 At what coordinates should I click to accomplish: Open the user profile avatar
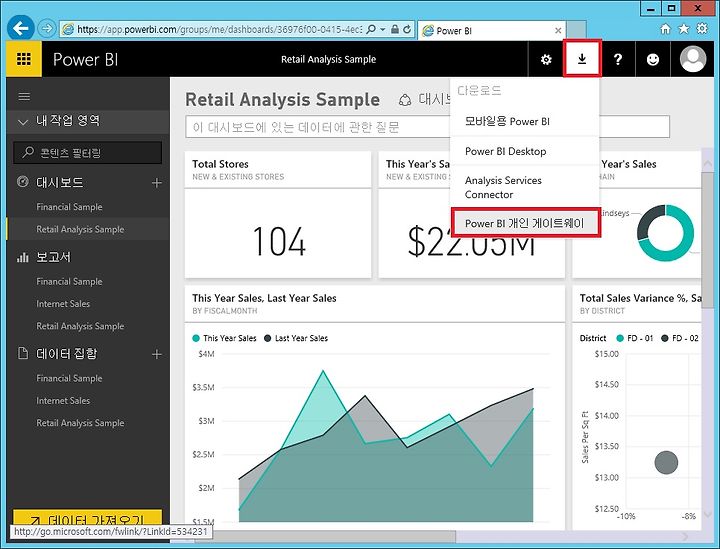click(692, 59)
